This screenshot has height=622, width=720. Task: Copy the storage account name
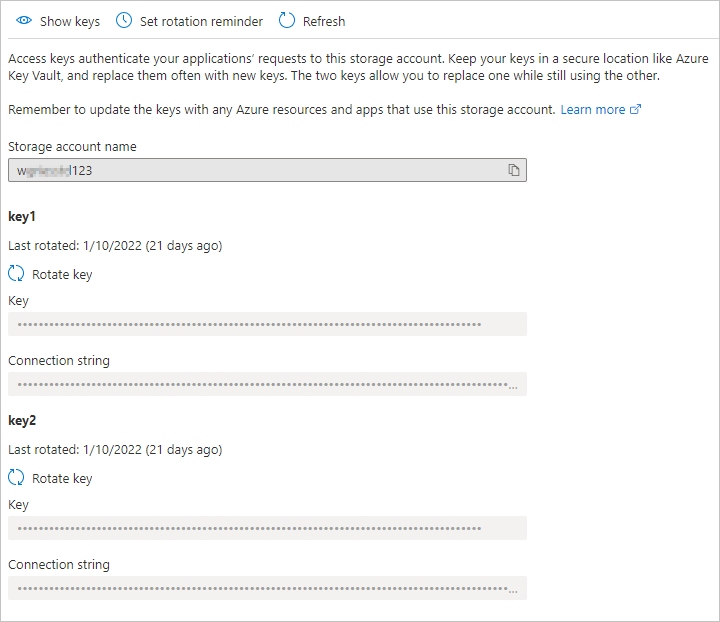[514, 170]
